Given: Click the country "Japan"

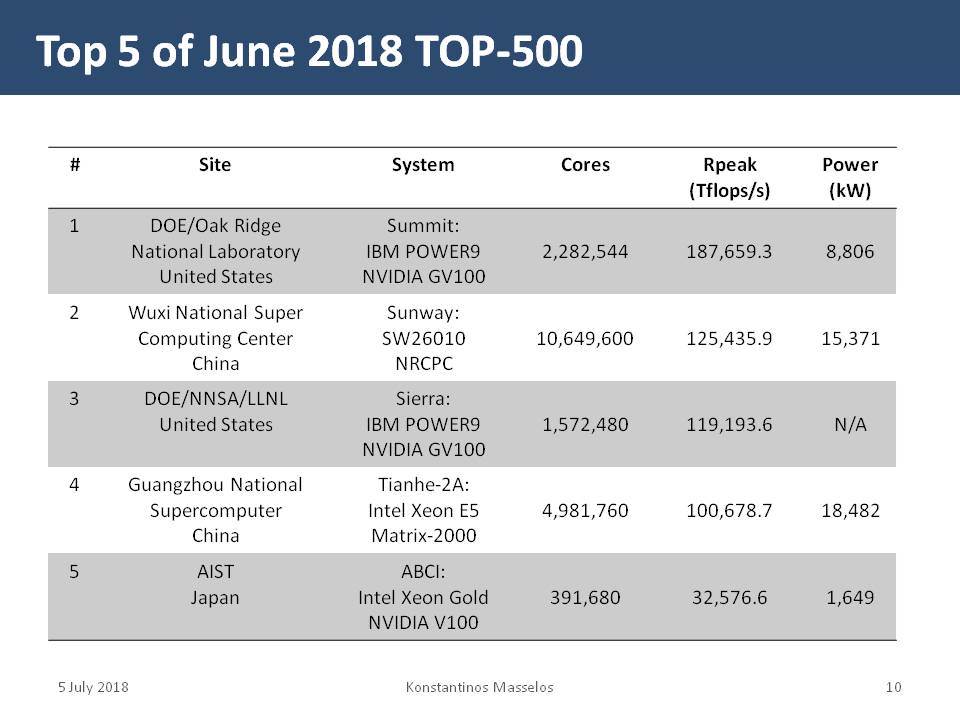Looking at the screenshot, I should click(x=215, y=598).
